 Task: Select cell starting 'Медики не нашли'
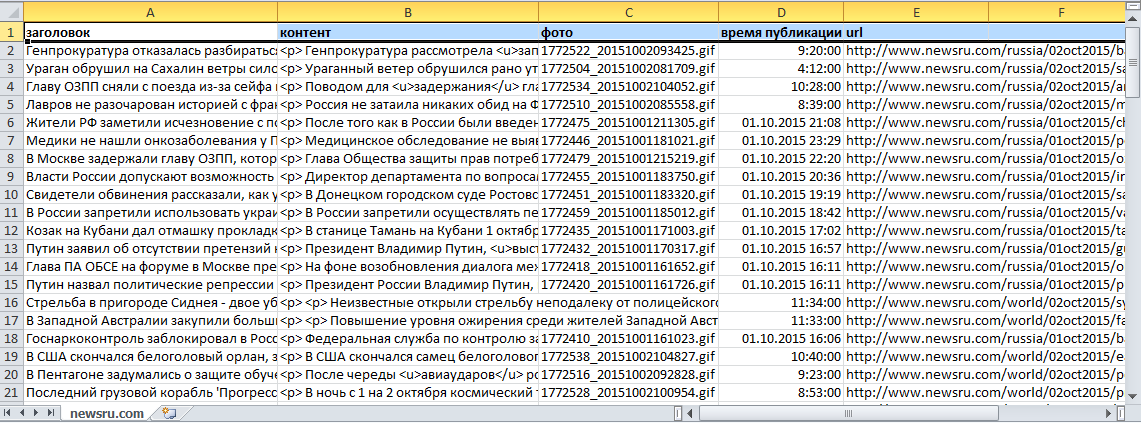pyautogui.click(x=151, y=141)
